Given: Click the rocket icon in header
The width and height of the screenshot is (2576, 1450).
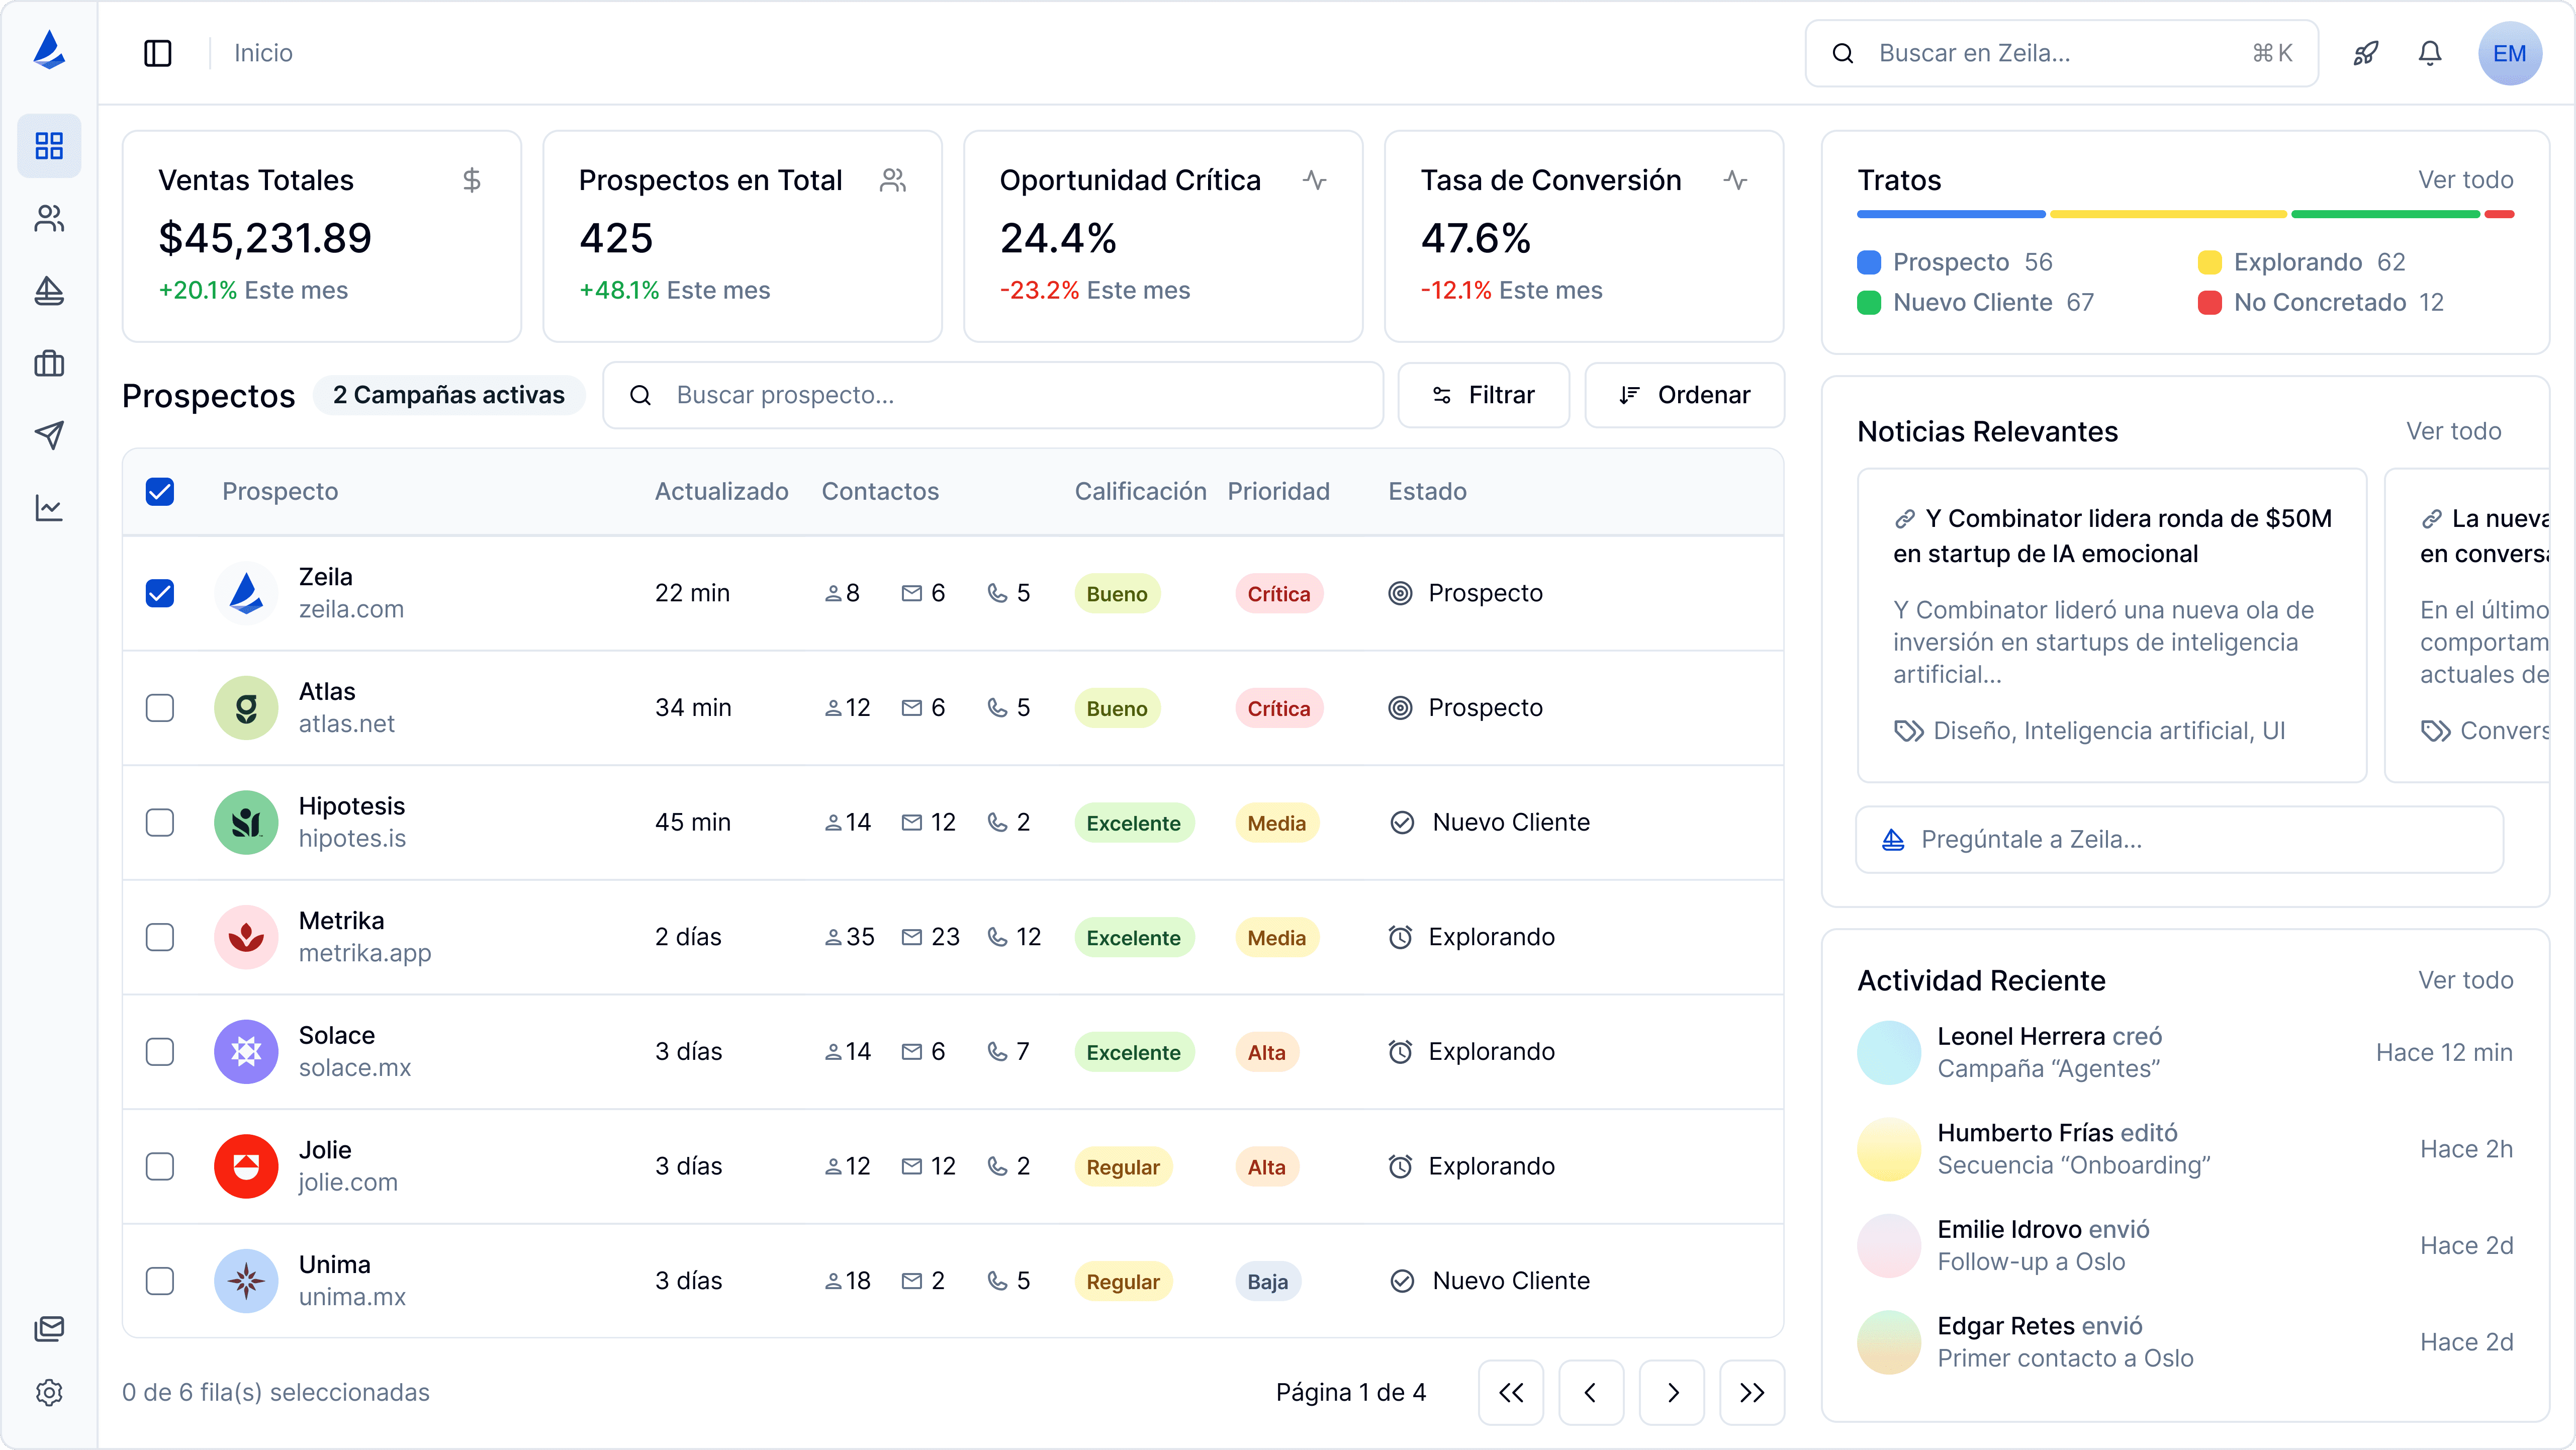Looking at the screenshot, I should pyautogui.click(x=2365, y=53).
